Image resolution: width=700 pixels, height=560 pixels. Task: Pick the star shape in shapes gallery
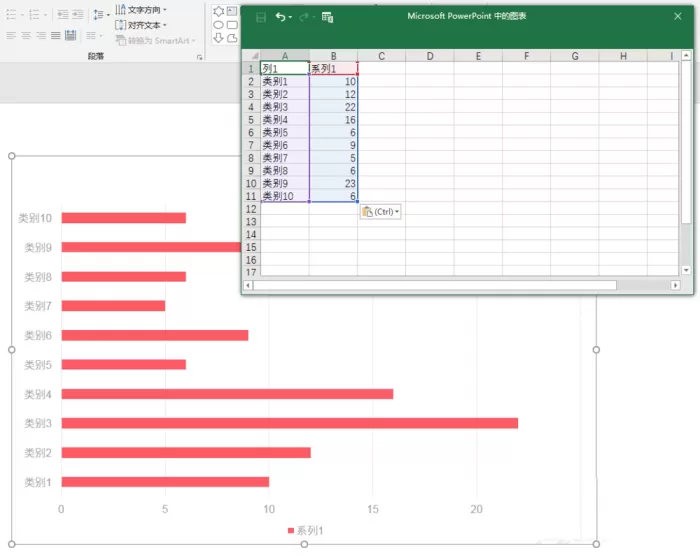coord(218,11)
